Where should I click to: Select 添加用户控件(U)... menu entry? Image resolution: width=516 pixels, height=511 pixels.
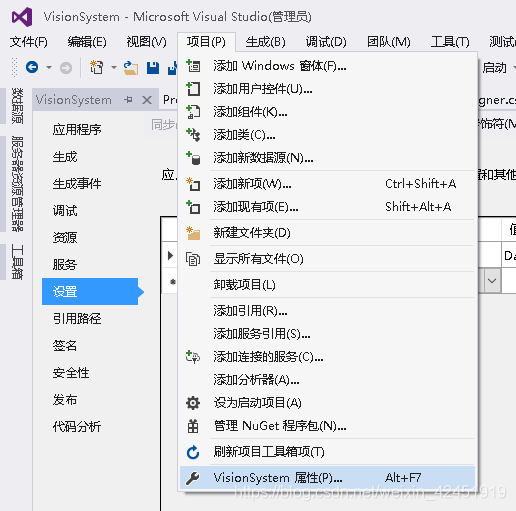click(327, 89)
